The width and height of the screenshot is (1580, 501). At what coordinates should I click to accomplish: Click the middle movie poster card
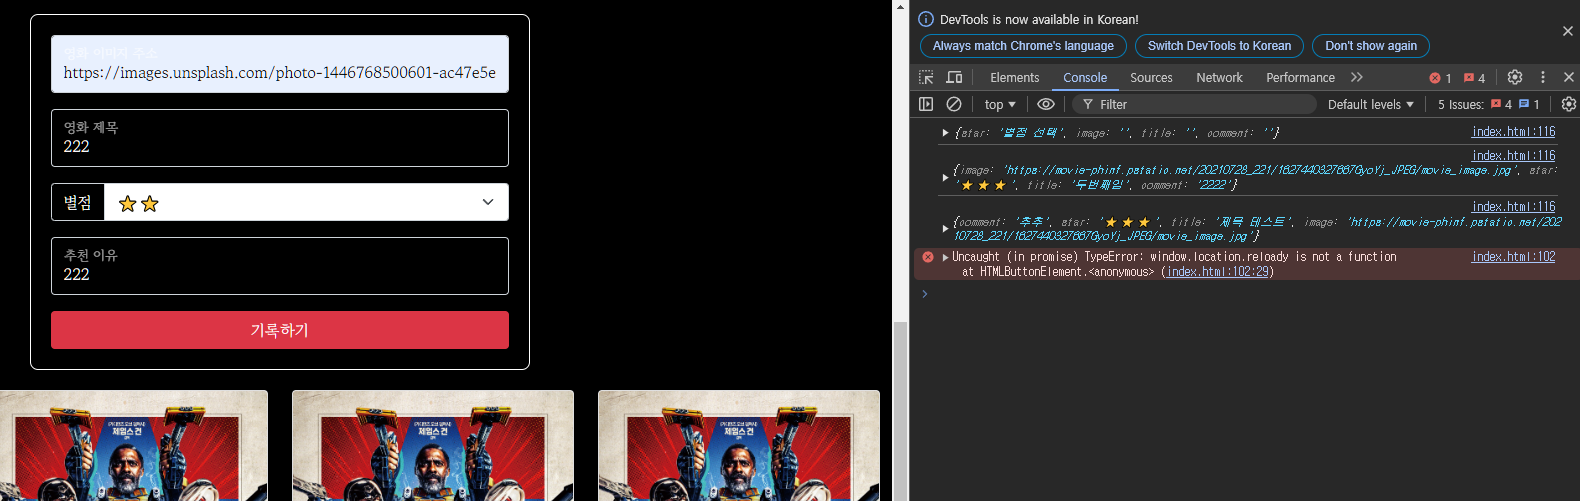(x=433, y=446)
